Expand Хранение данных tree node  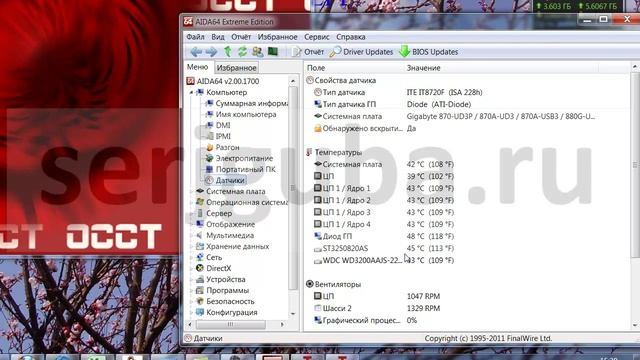tap(191, 247)
